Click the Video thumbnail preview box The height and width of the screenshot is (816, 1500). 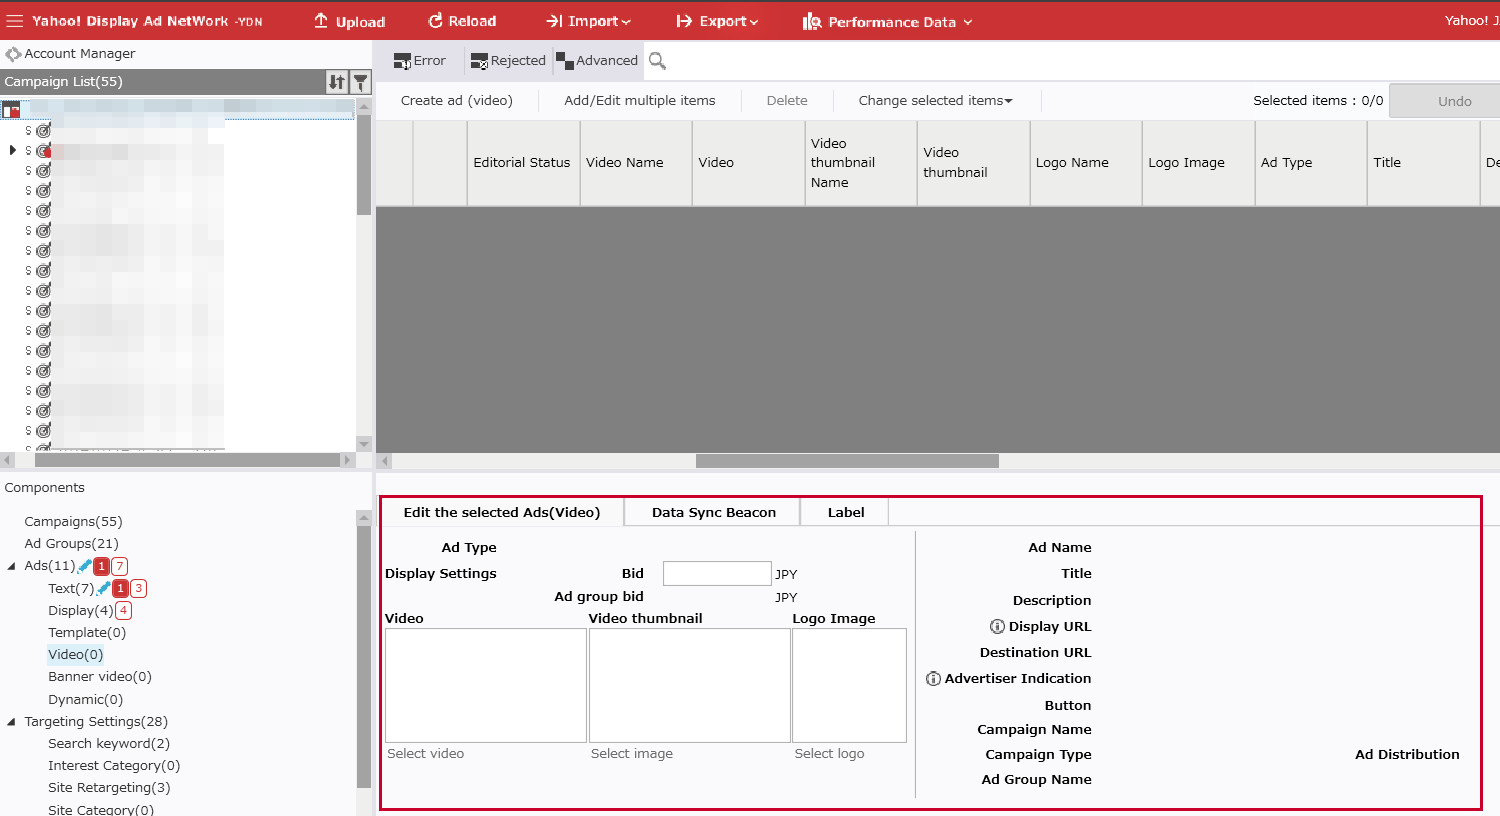coord(690,685)
